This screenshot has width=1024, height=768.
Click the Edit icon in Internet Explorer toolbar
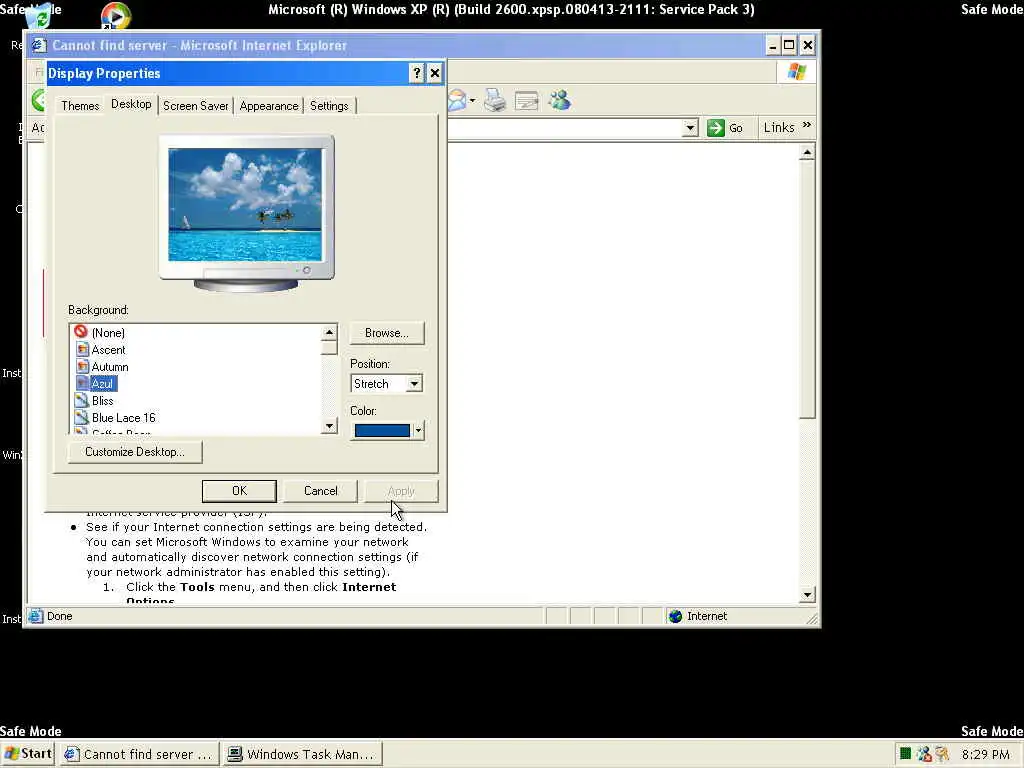(x=526, y=101)
